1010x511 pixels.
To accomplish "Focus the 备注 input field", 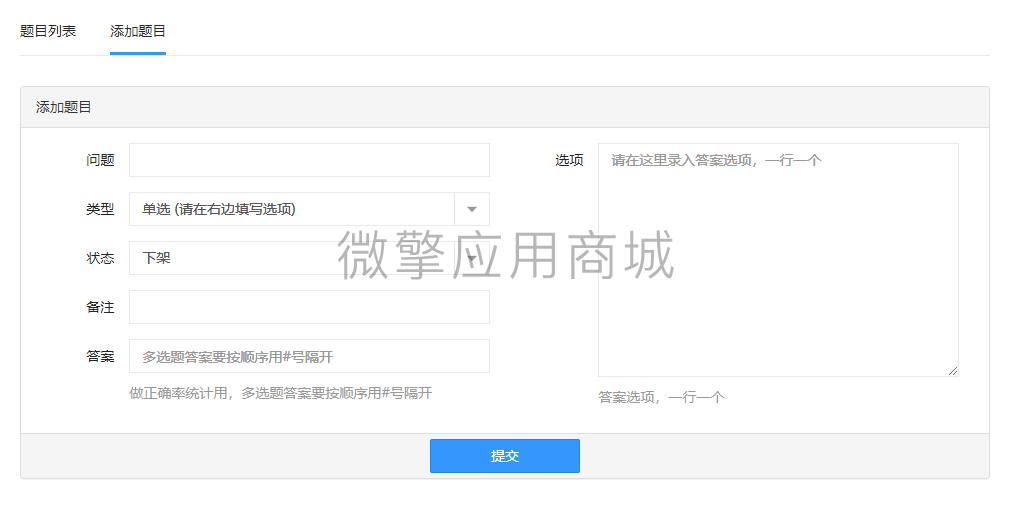I will pos(309,307).
